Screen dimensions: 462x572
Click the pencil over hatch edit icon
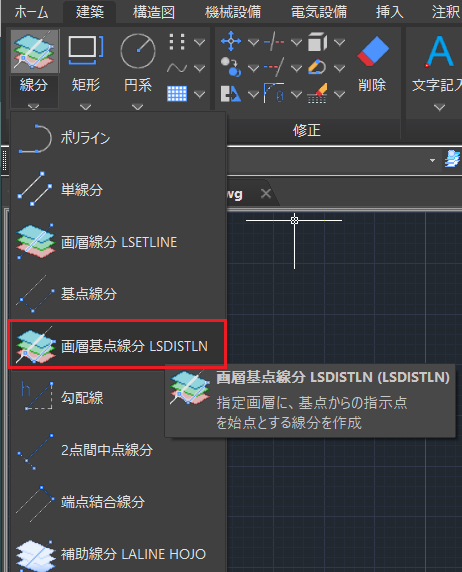coord(317,93)
